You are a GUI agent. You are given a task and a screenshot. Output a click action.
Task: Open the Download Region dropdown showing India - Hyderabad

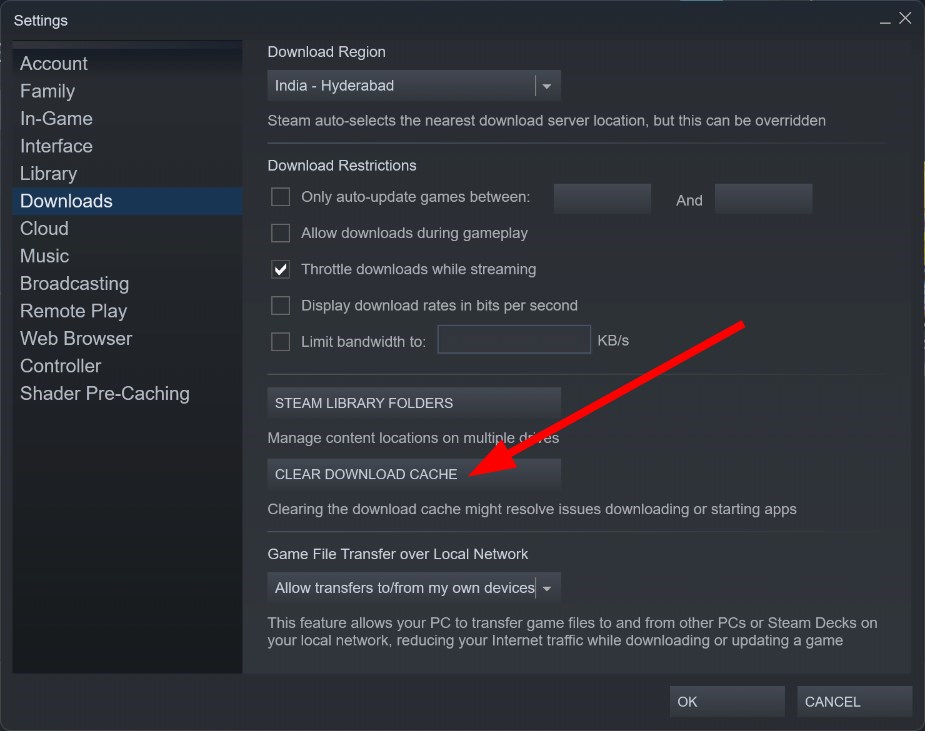414,86
